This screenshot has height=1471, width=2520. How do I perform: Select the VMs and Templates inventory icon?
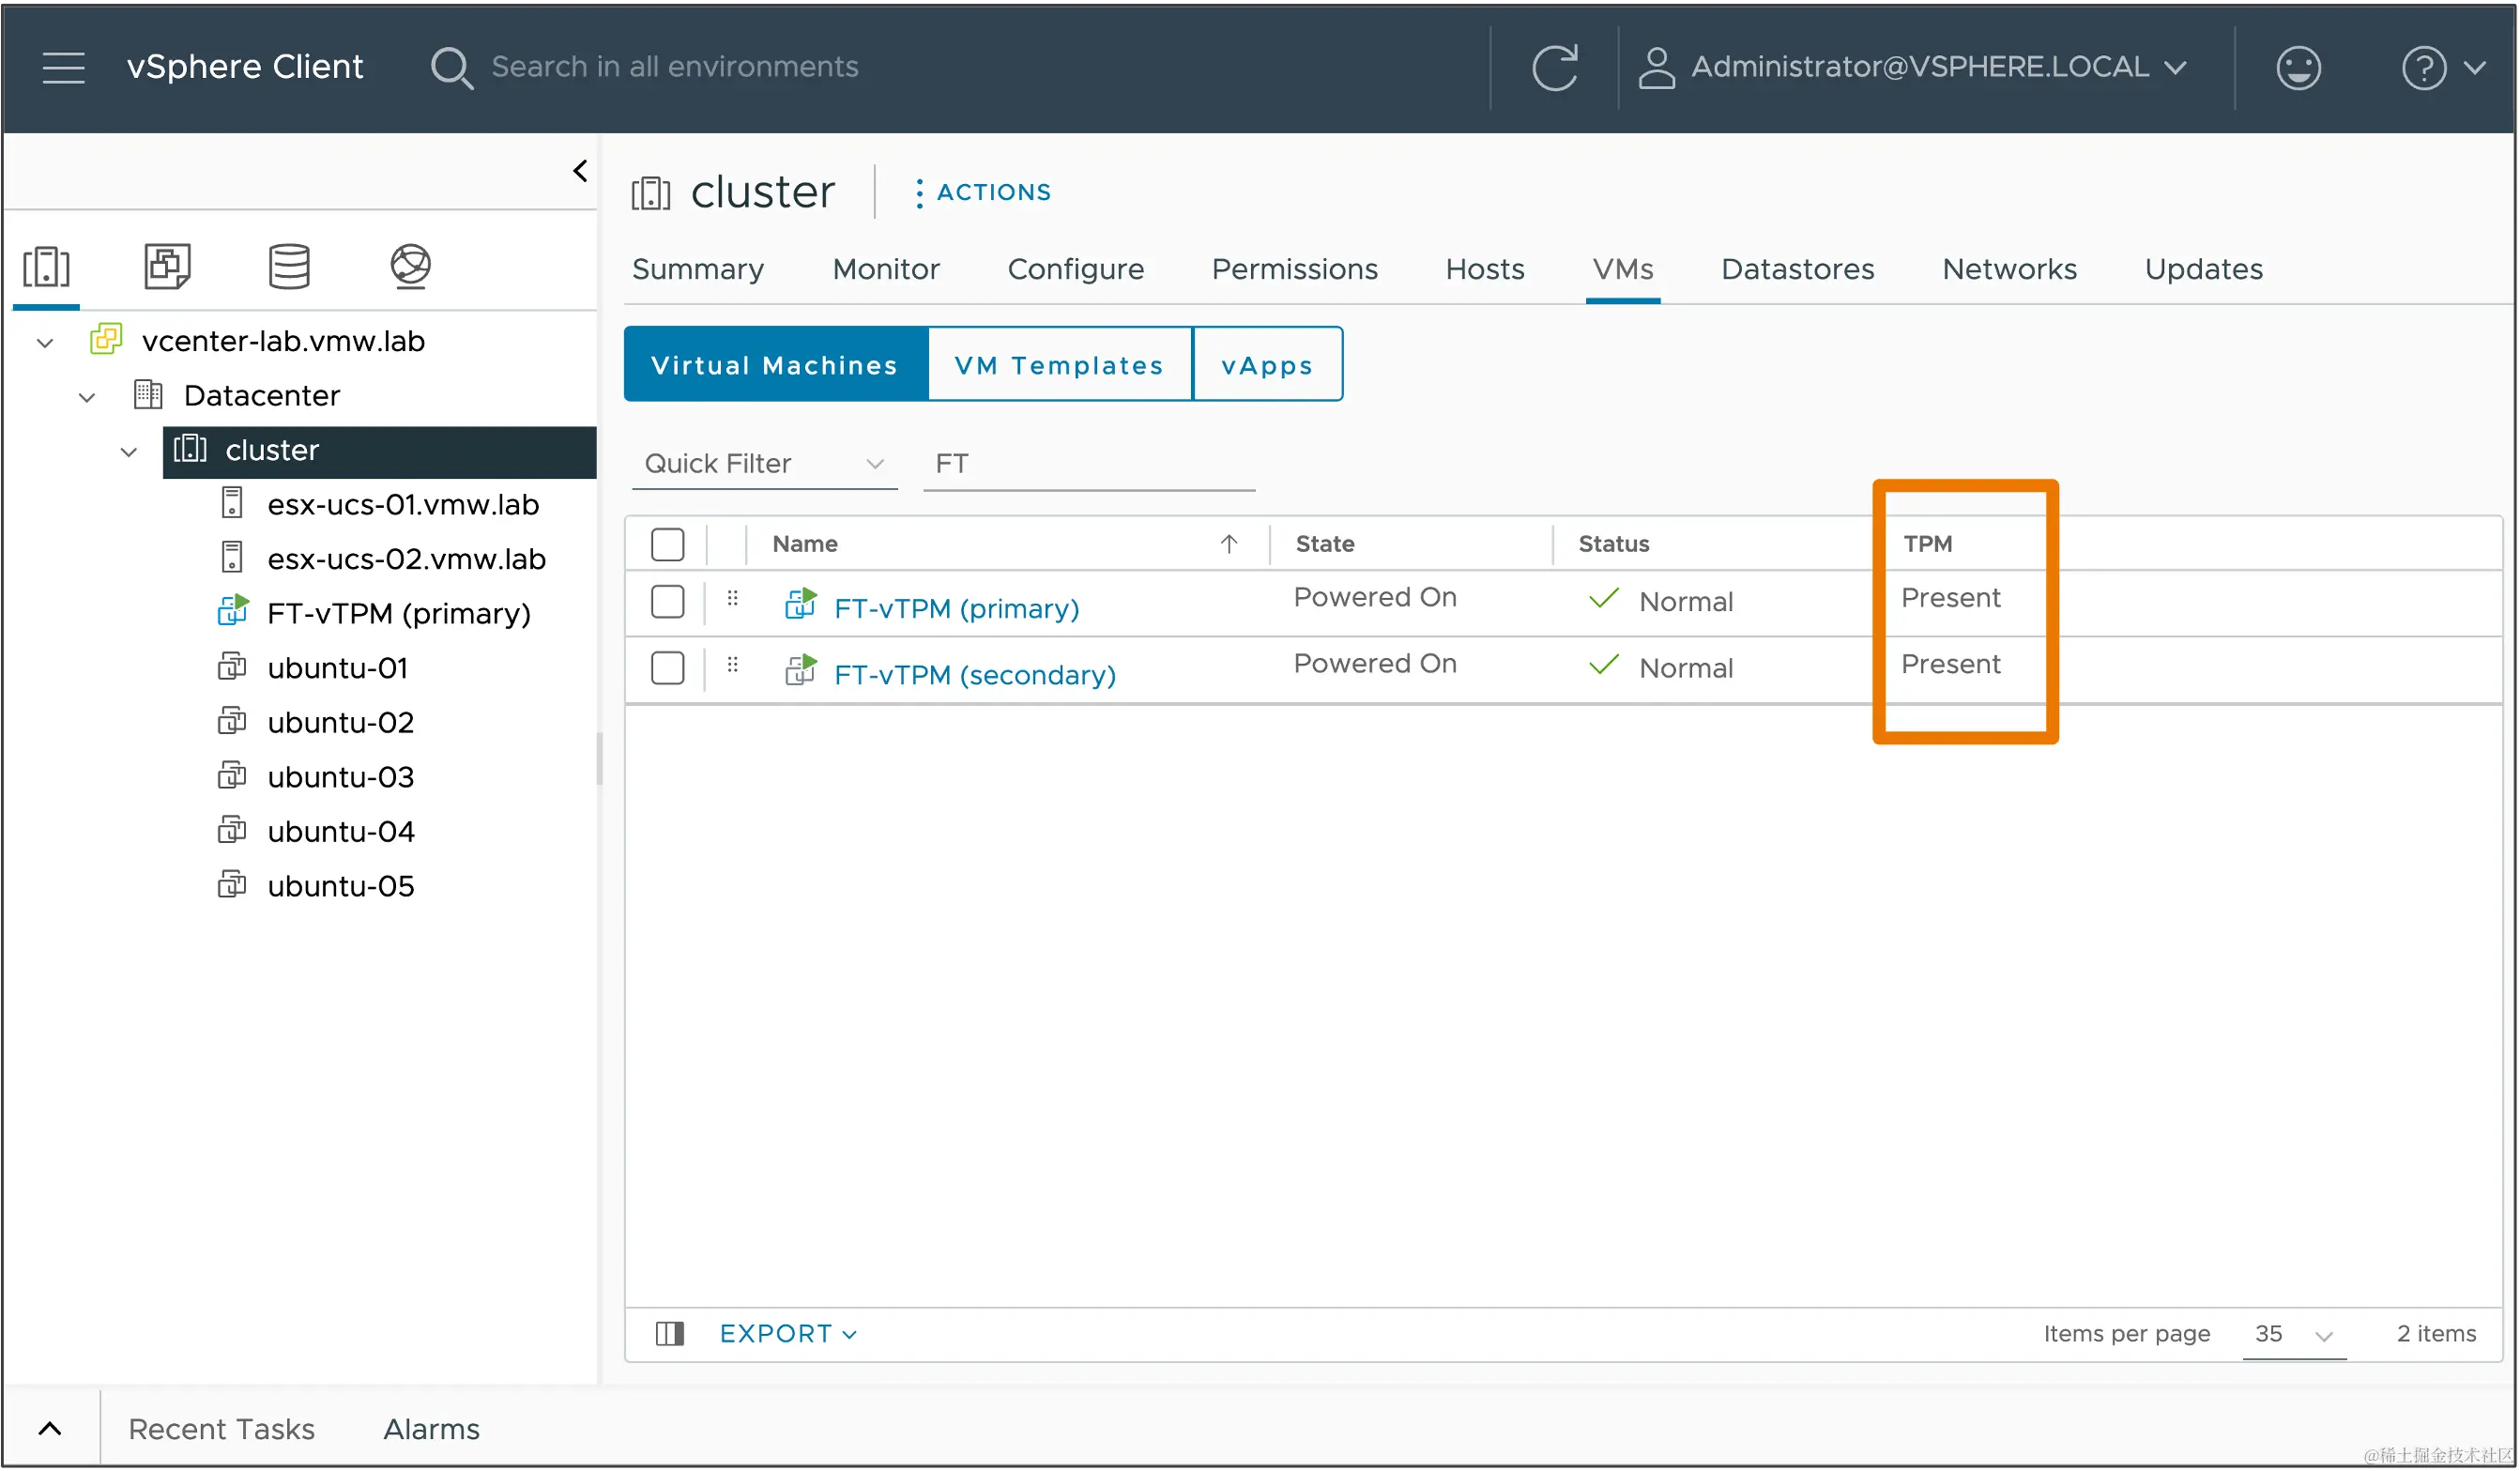point(166,265)
